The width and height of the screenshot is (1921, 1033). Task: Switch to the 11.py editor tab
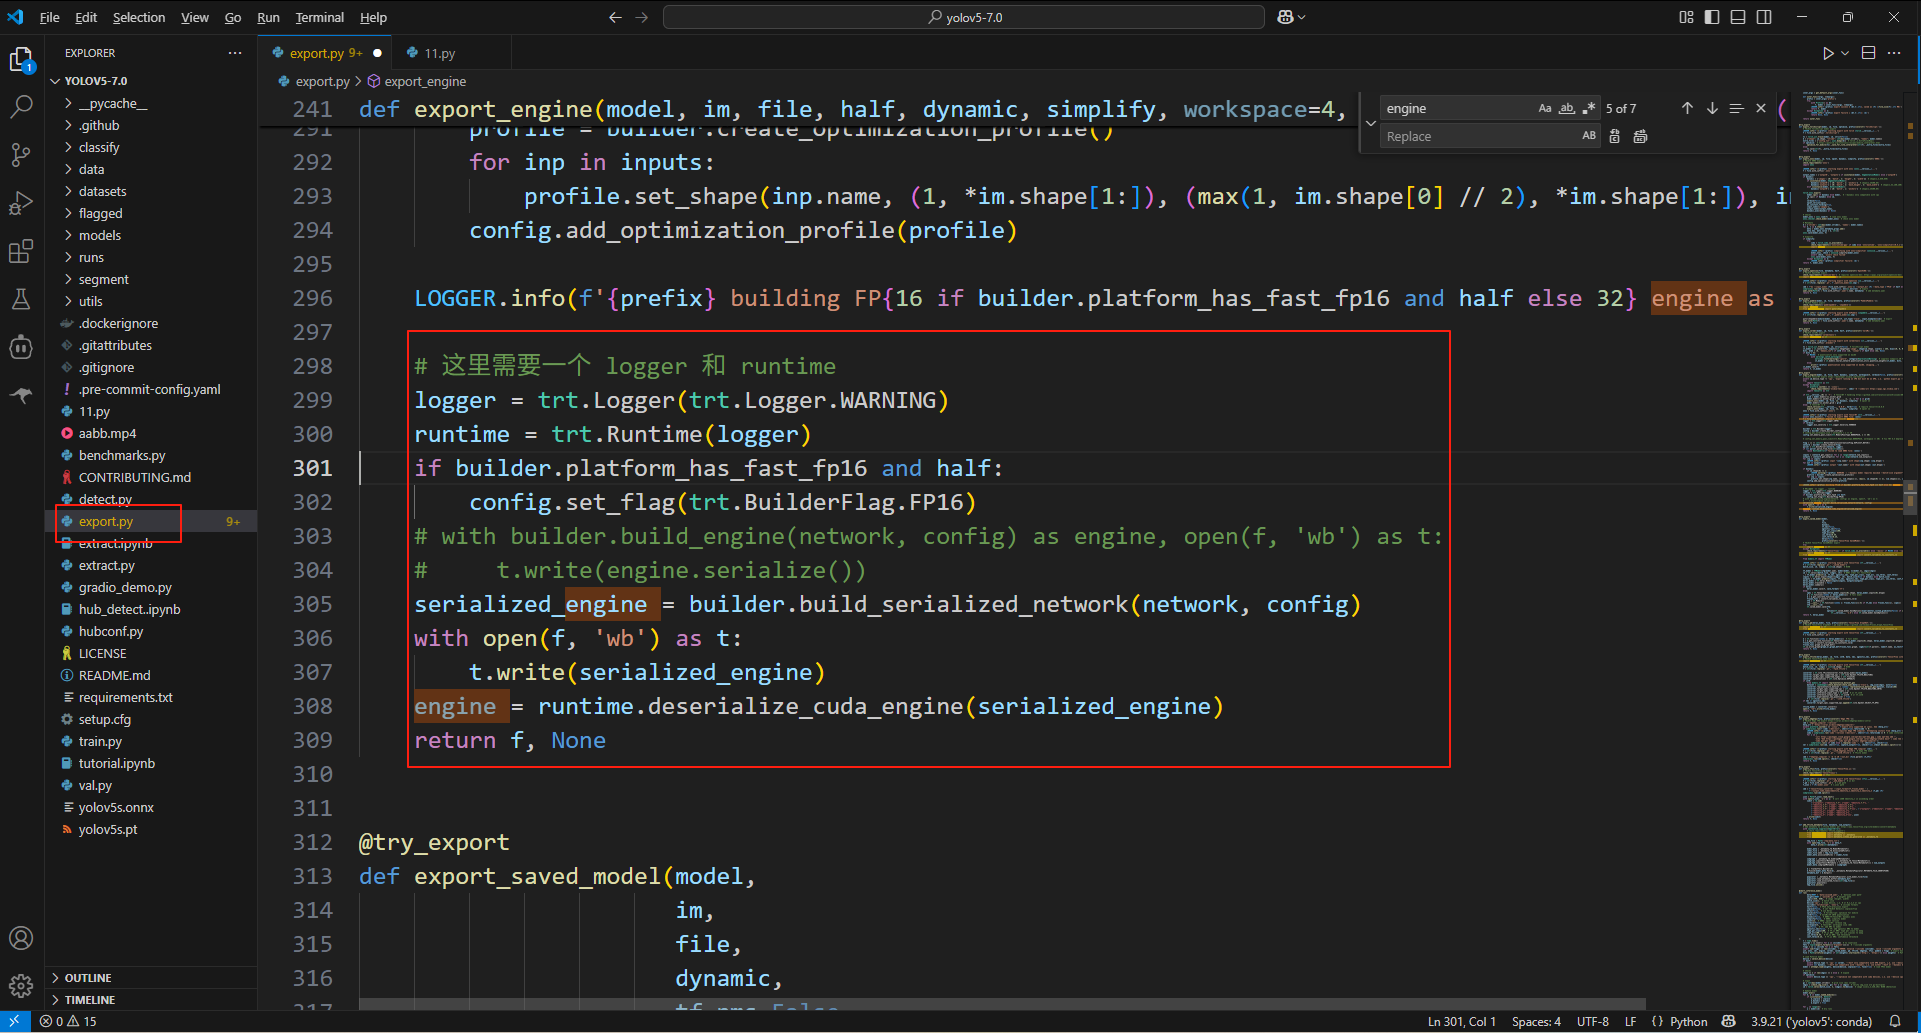click(438, 52)
